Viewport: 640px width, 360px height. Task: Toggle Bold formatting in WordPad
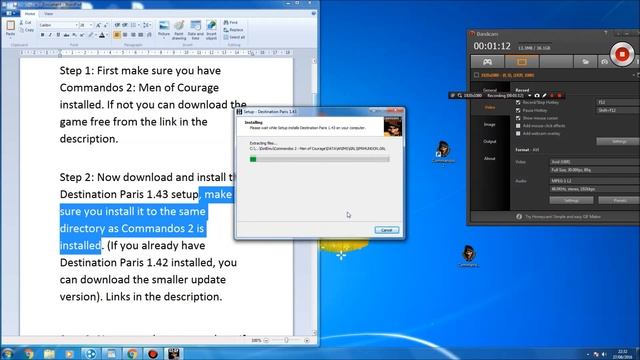[42, 35]
